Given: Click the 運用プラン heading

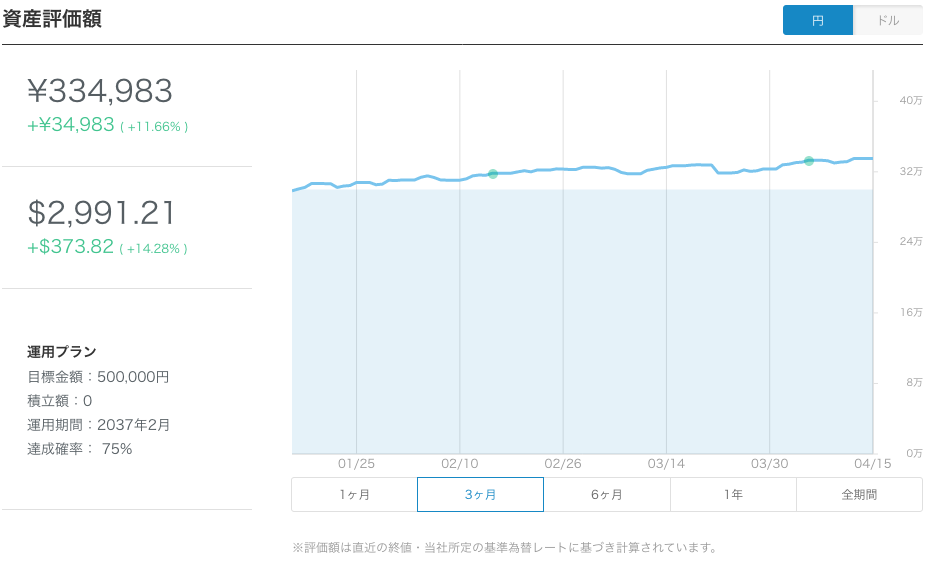Looking at the screenshot, I should (62, 352).
